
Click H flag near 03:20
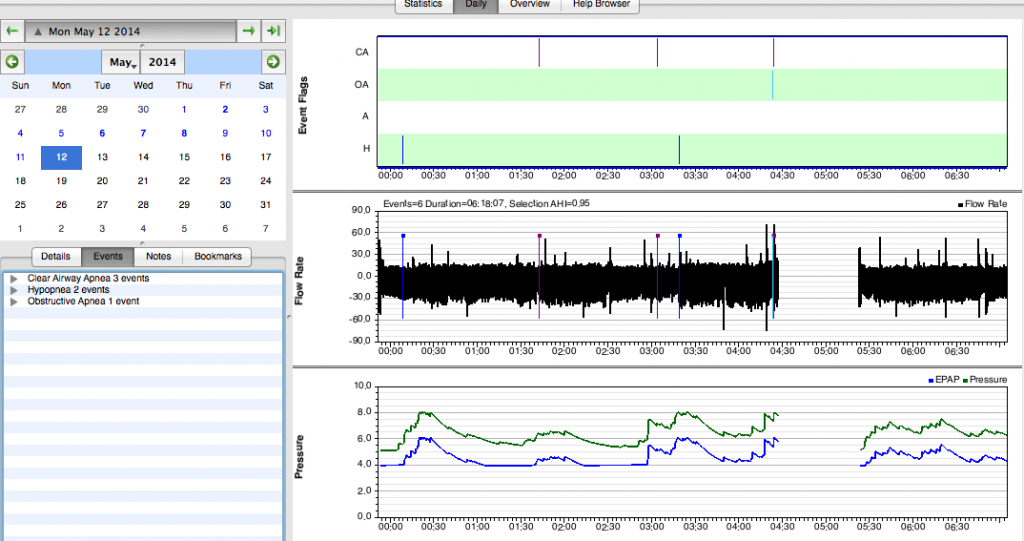tap(680, 150)
